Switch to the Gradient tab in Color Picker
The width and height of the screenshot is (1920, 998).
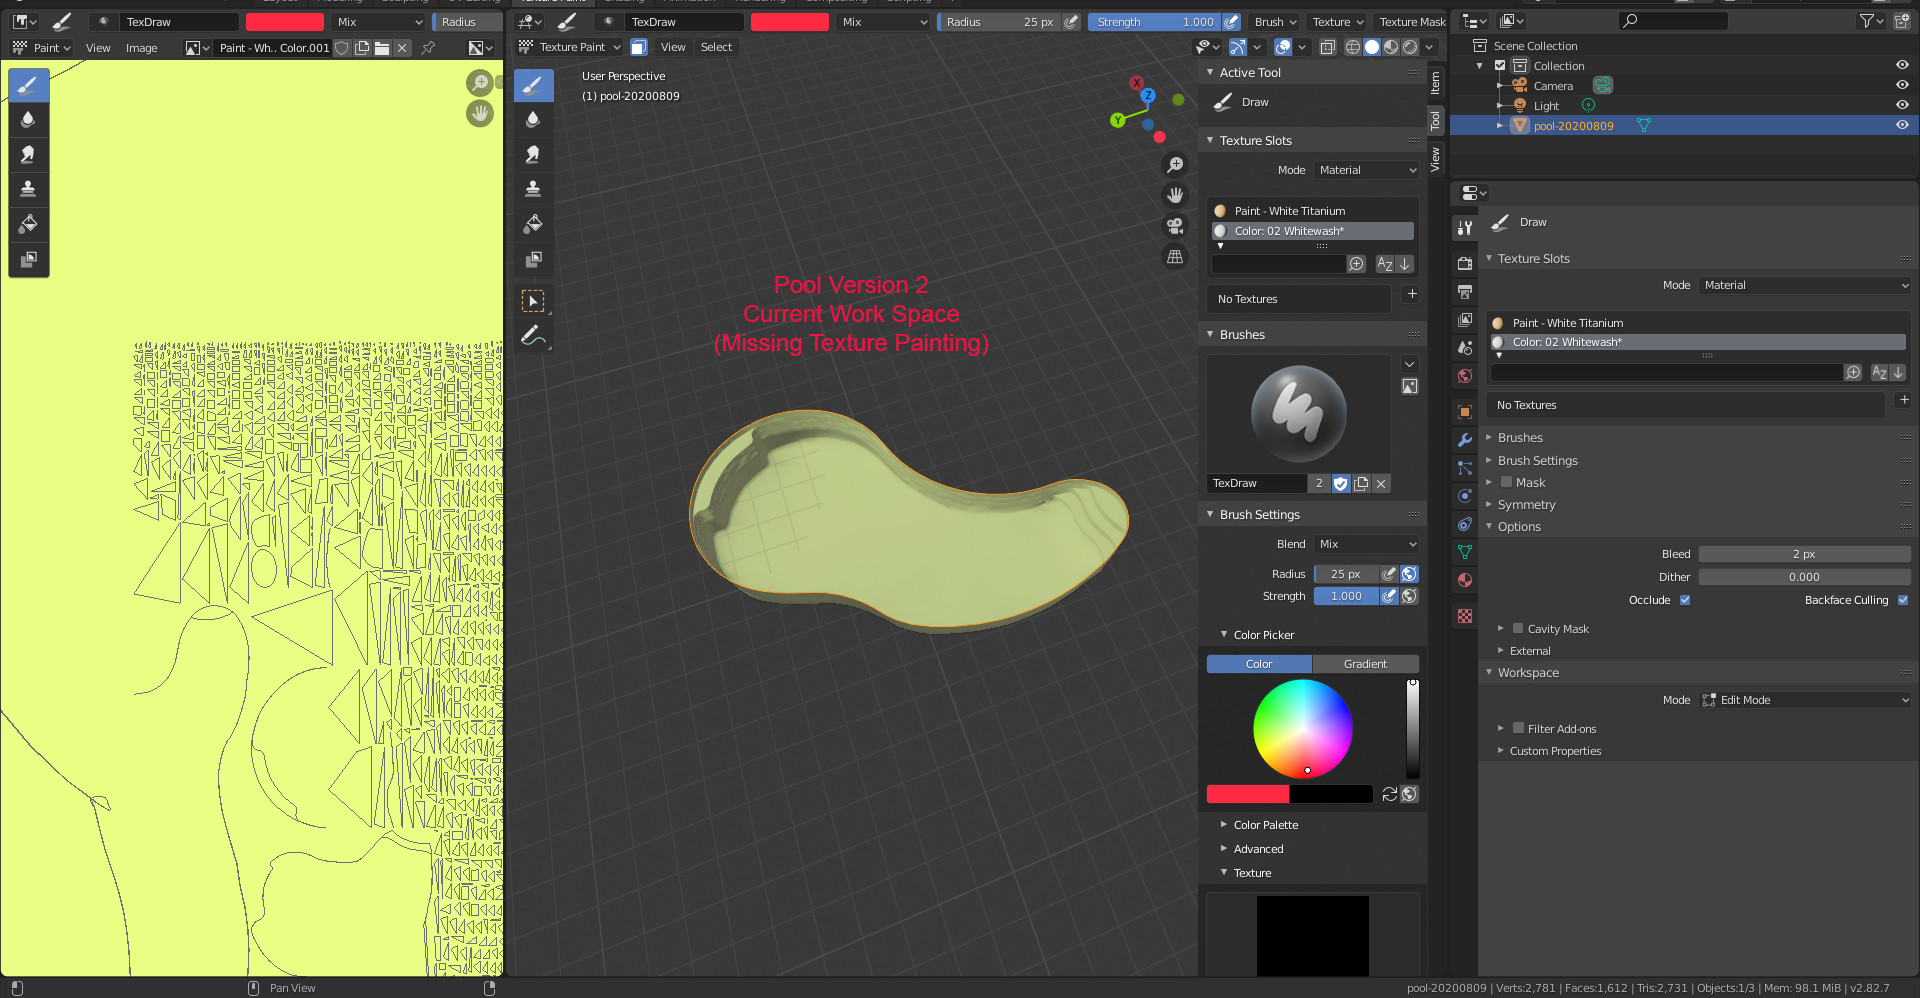(1365, 663)
